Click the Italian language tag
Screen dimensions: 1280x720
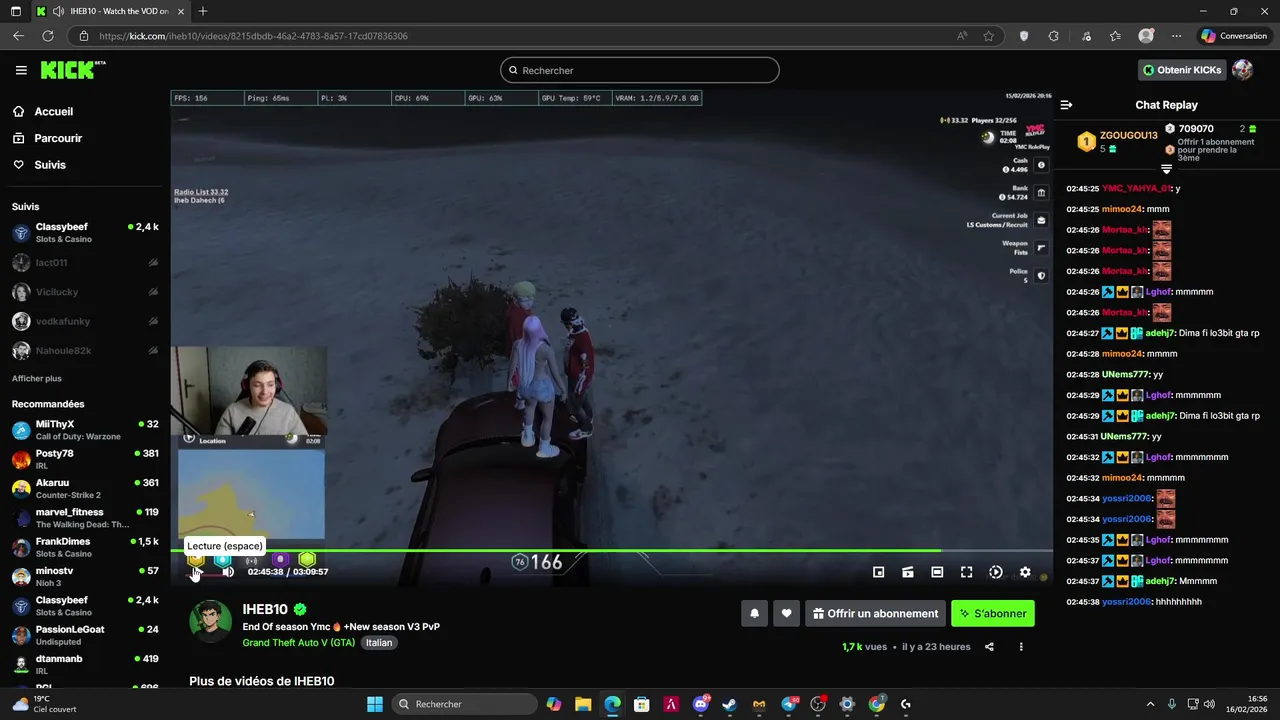point(379,643)
